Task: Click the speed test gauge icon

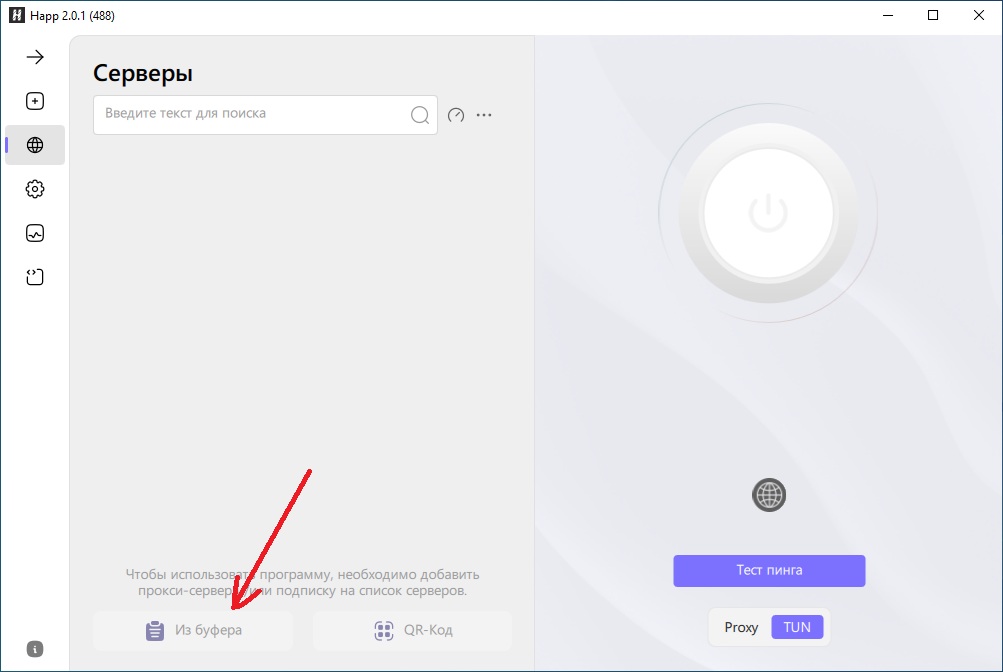Action: click(456, 115)
